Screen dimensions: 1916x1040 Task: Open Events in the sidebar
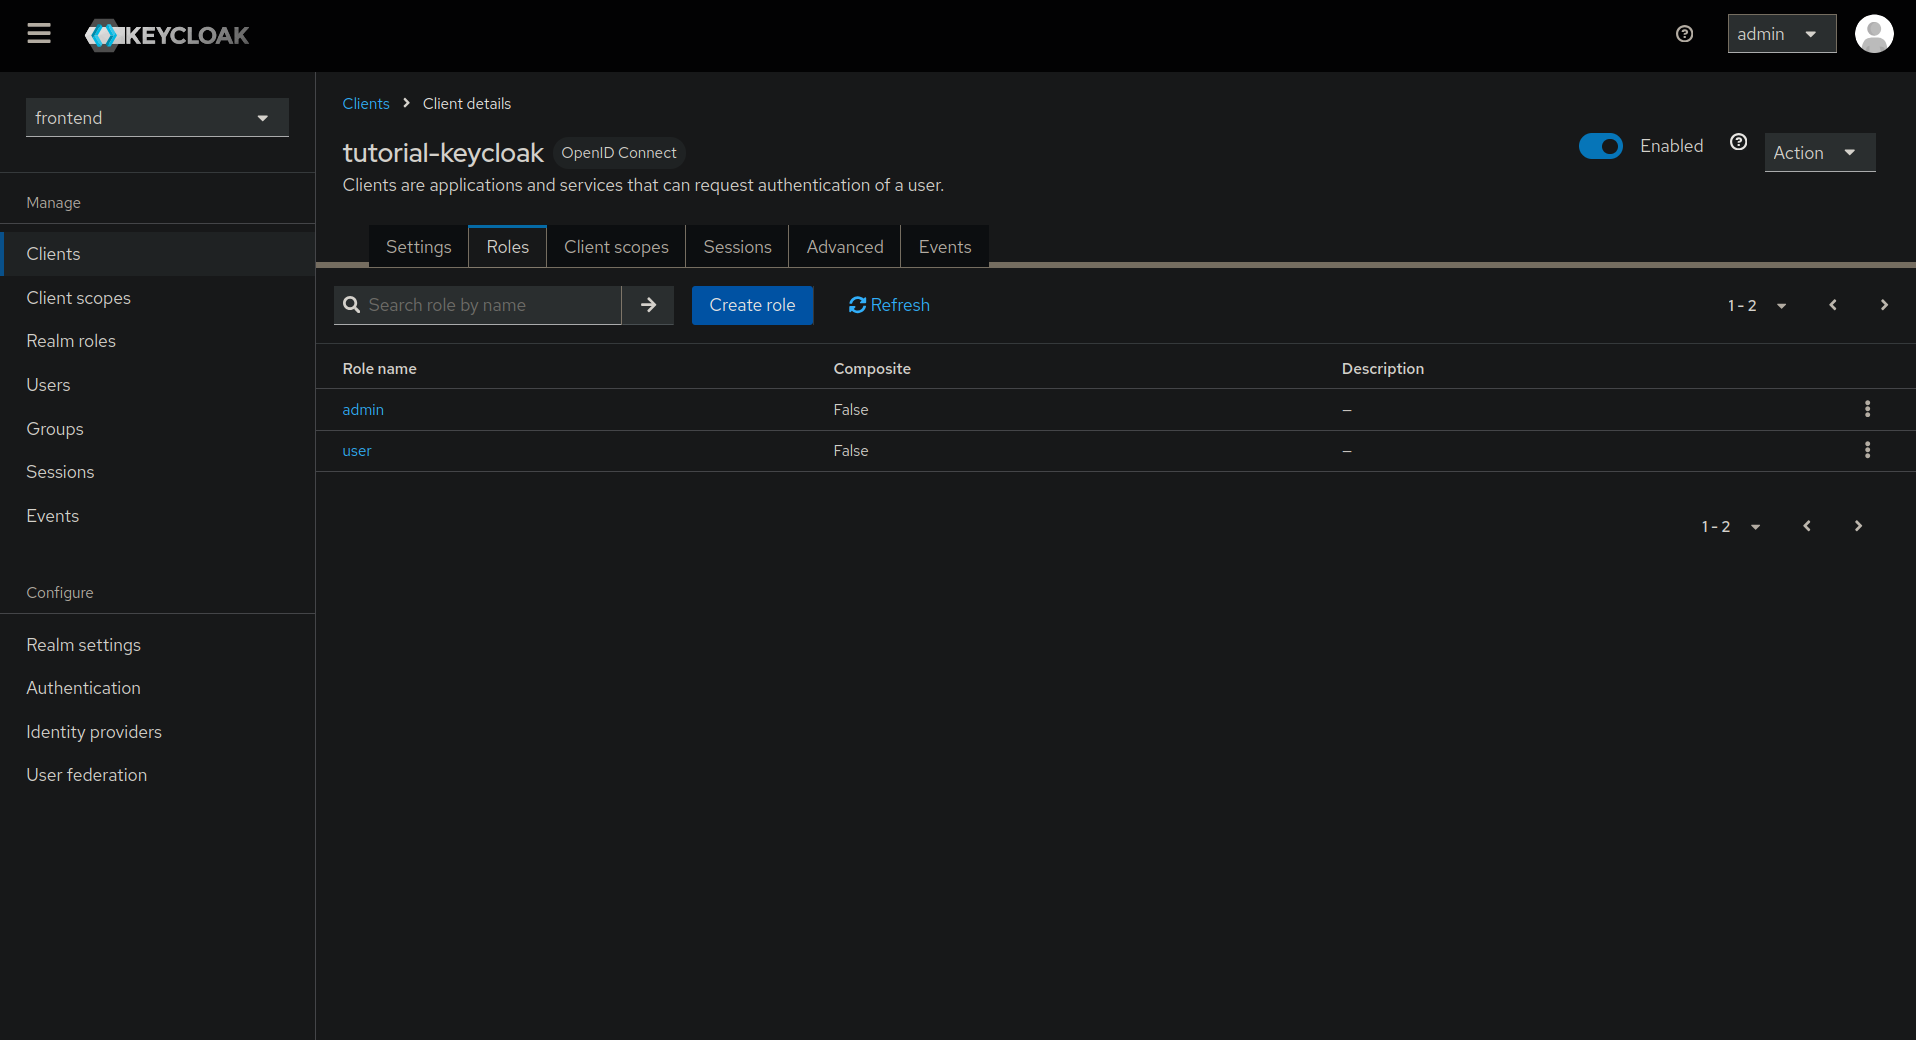pyautogui.click(x=157, y=516)
